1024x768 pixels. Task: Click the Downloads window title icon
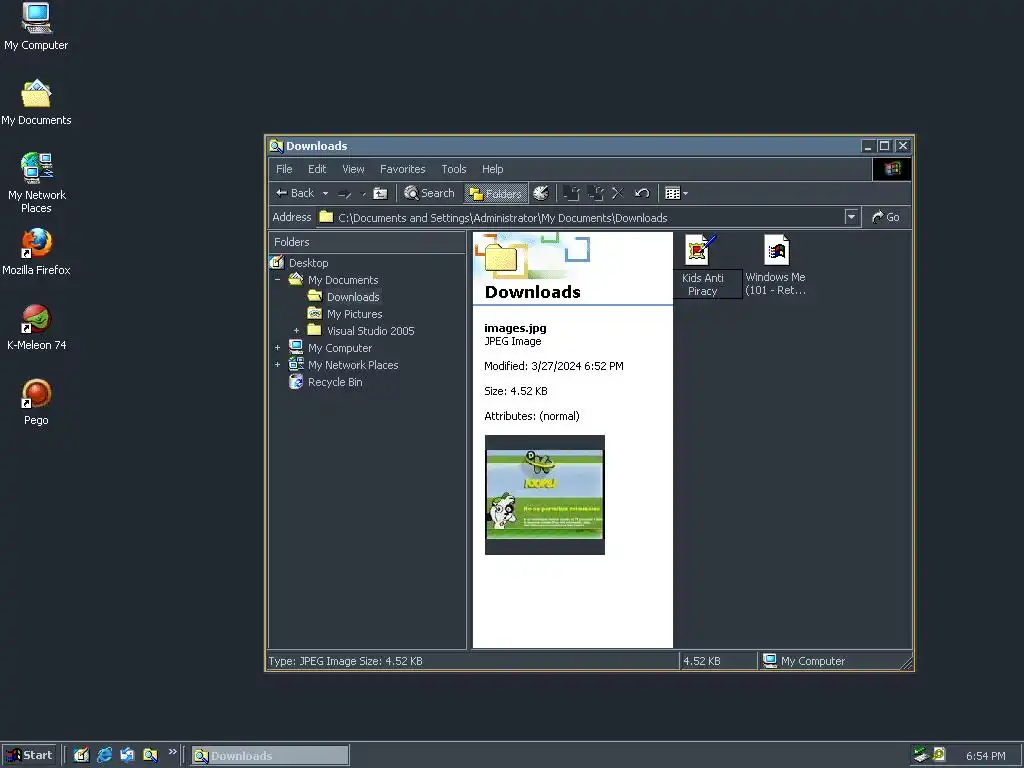(276, 146)
